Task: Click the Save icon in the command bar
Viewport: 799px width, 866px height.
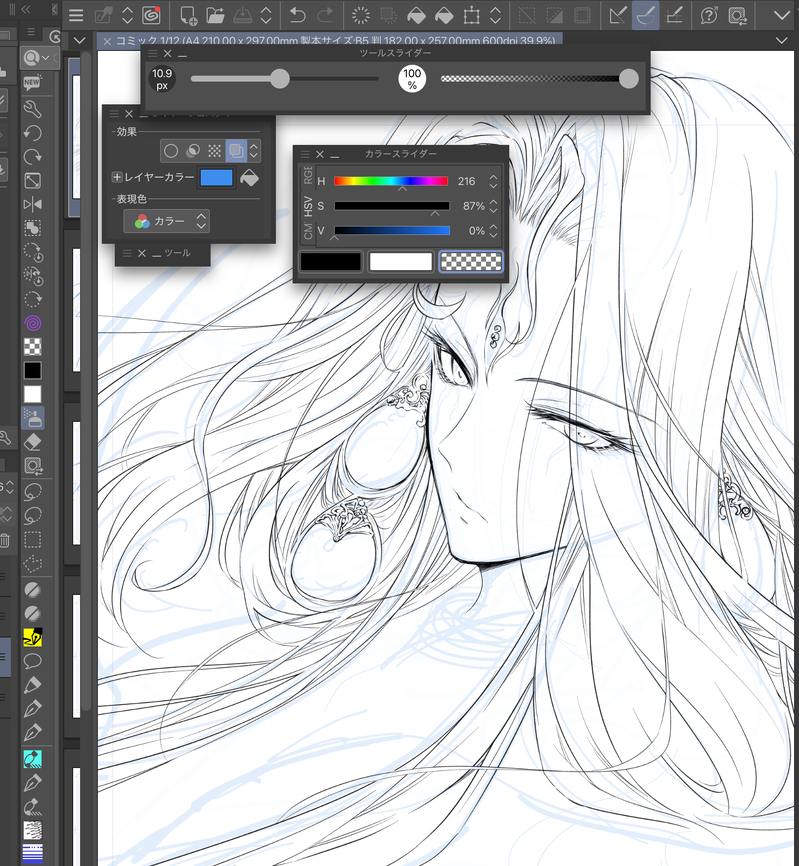Action: coord(242,15)
